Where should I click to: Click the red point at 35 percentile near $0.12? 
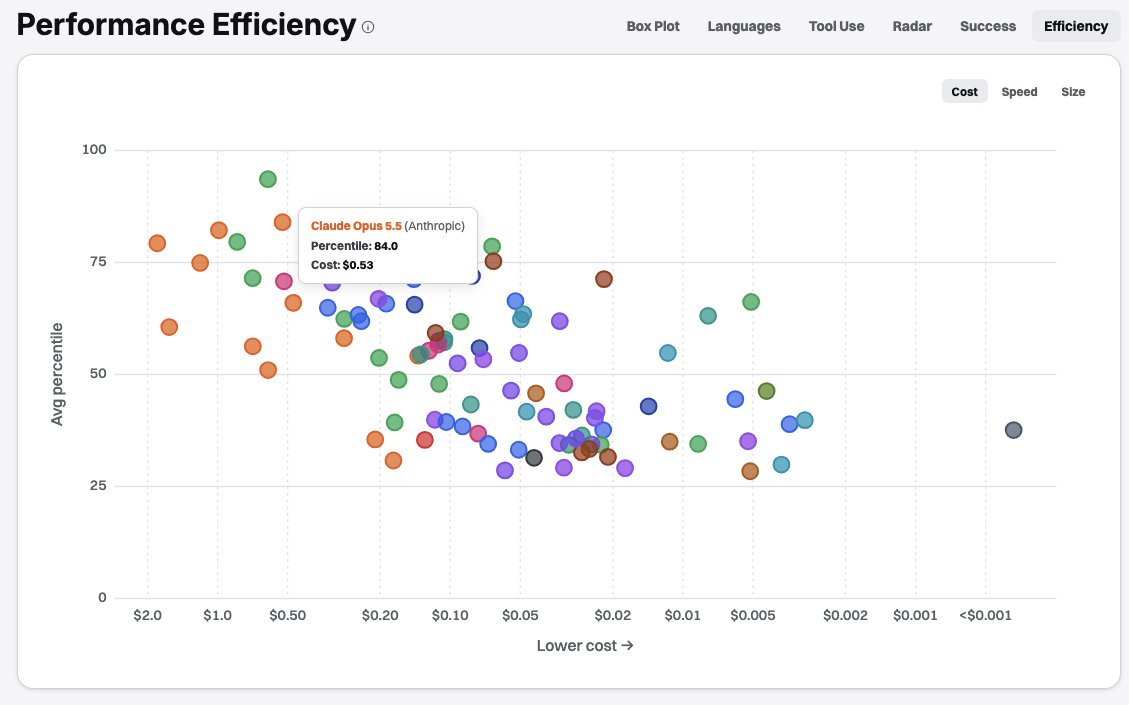425,440
